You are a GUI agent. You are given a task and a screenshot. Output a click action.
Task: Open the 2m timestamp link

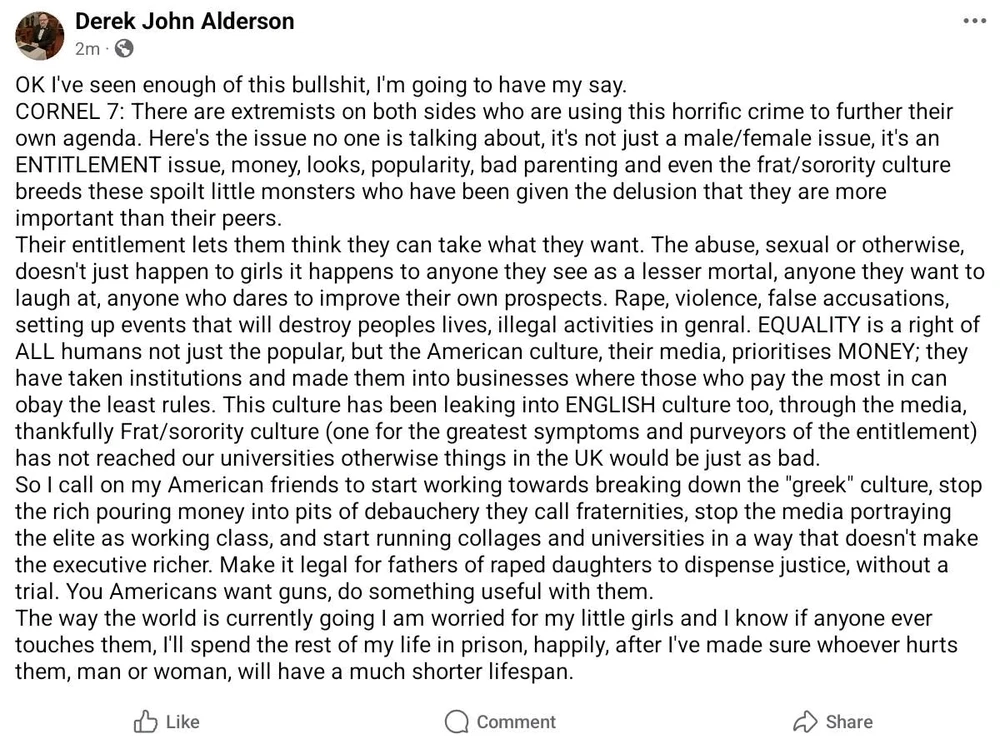(x=87, y=49)
